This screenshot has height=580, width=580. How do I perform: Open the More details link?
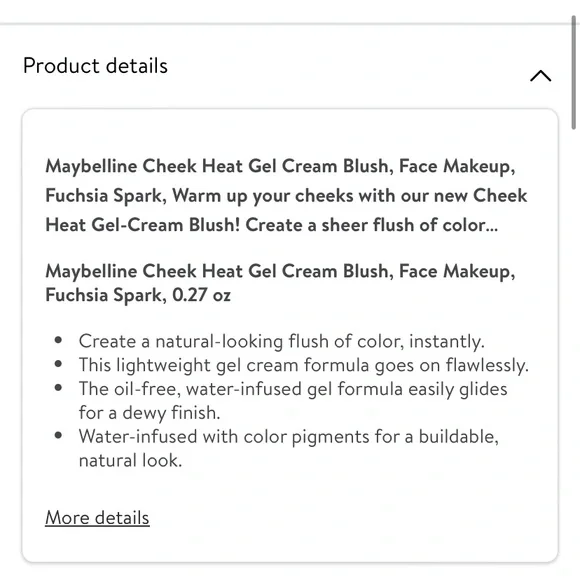[97, 517]
